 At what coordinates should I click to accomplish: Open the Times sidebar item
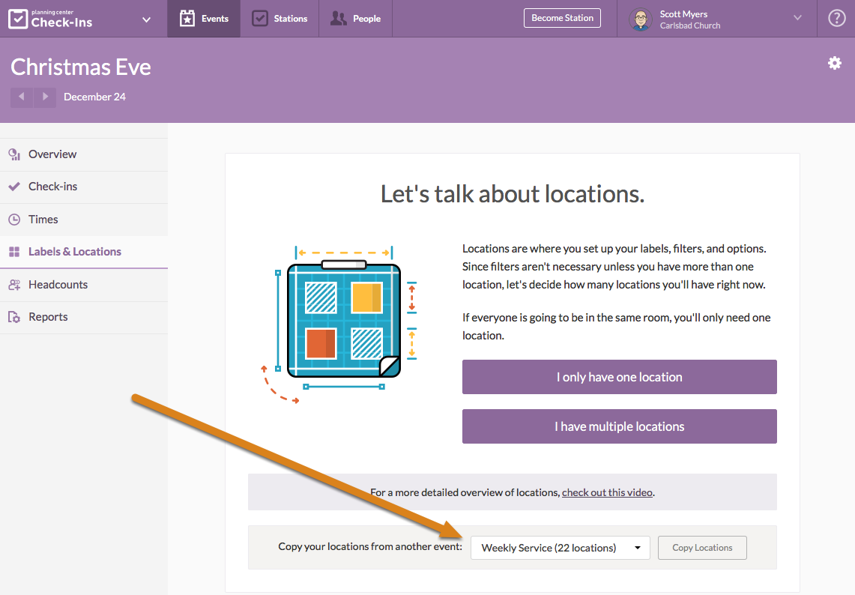pyautogui.click(x=43, y=219)
